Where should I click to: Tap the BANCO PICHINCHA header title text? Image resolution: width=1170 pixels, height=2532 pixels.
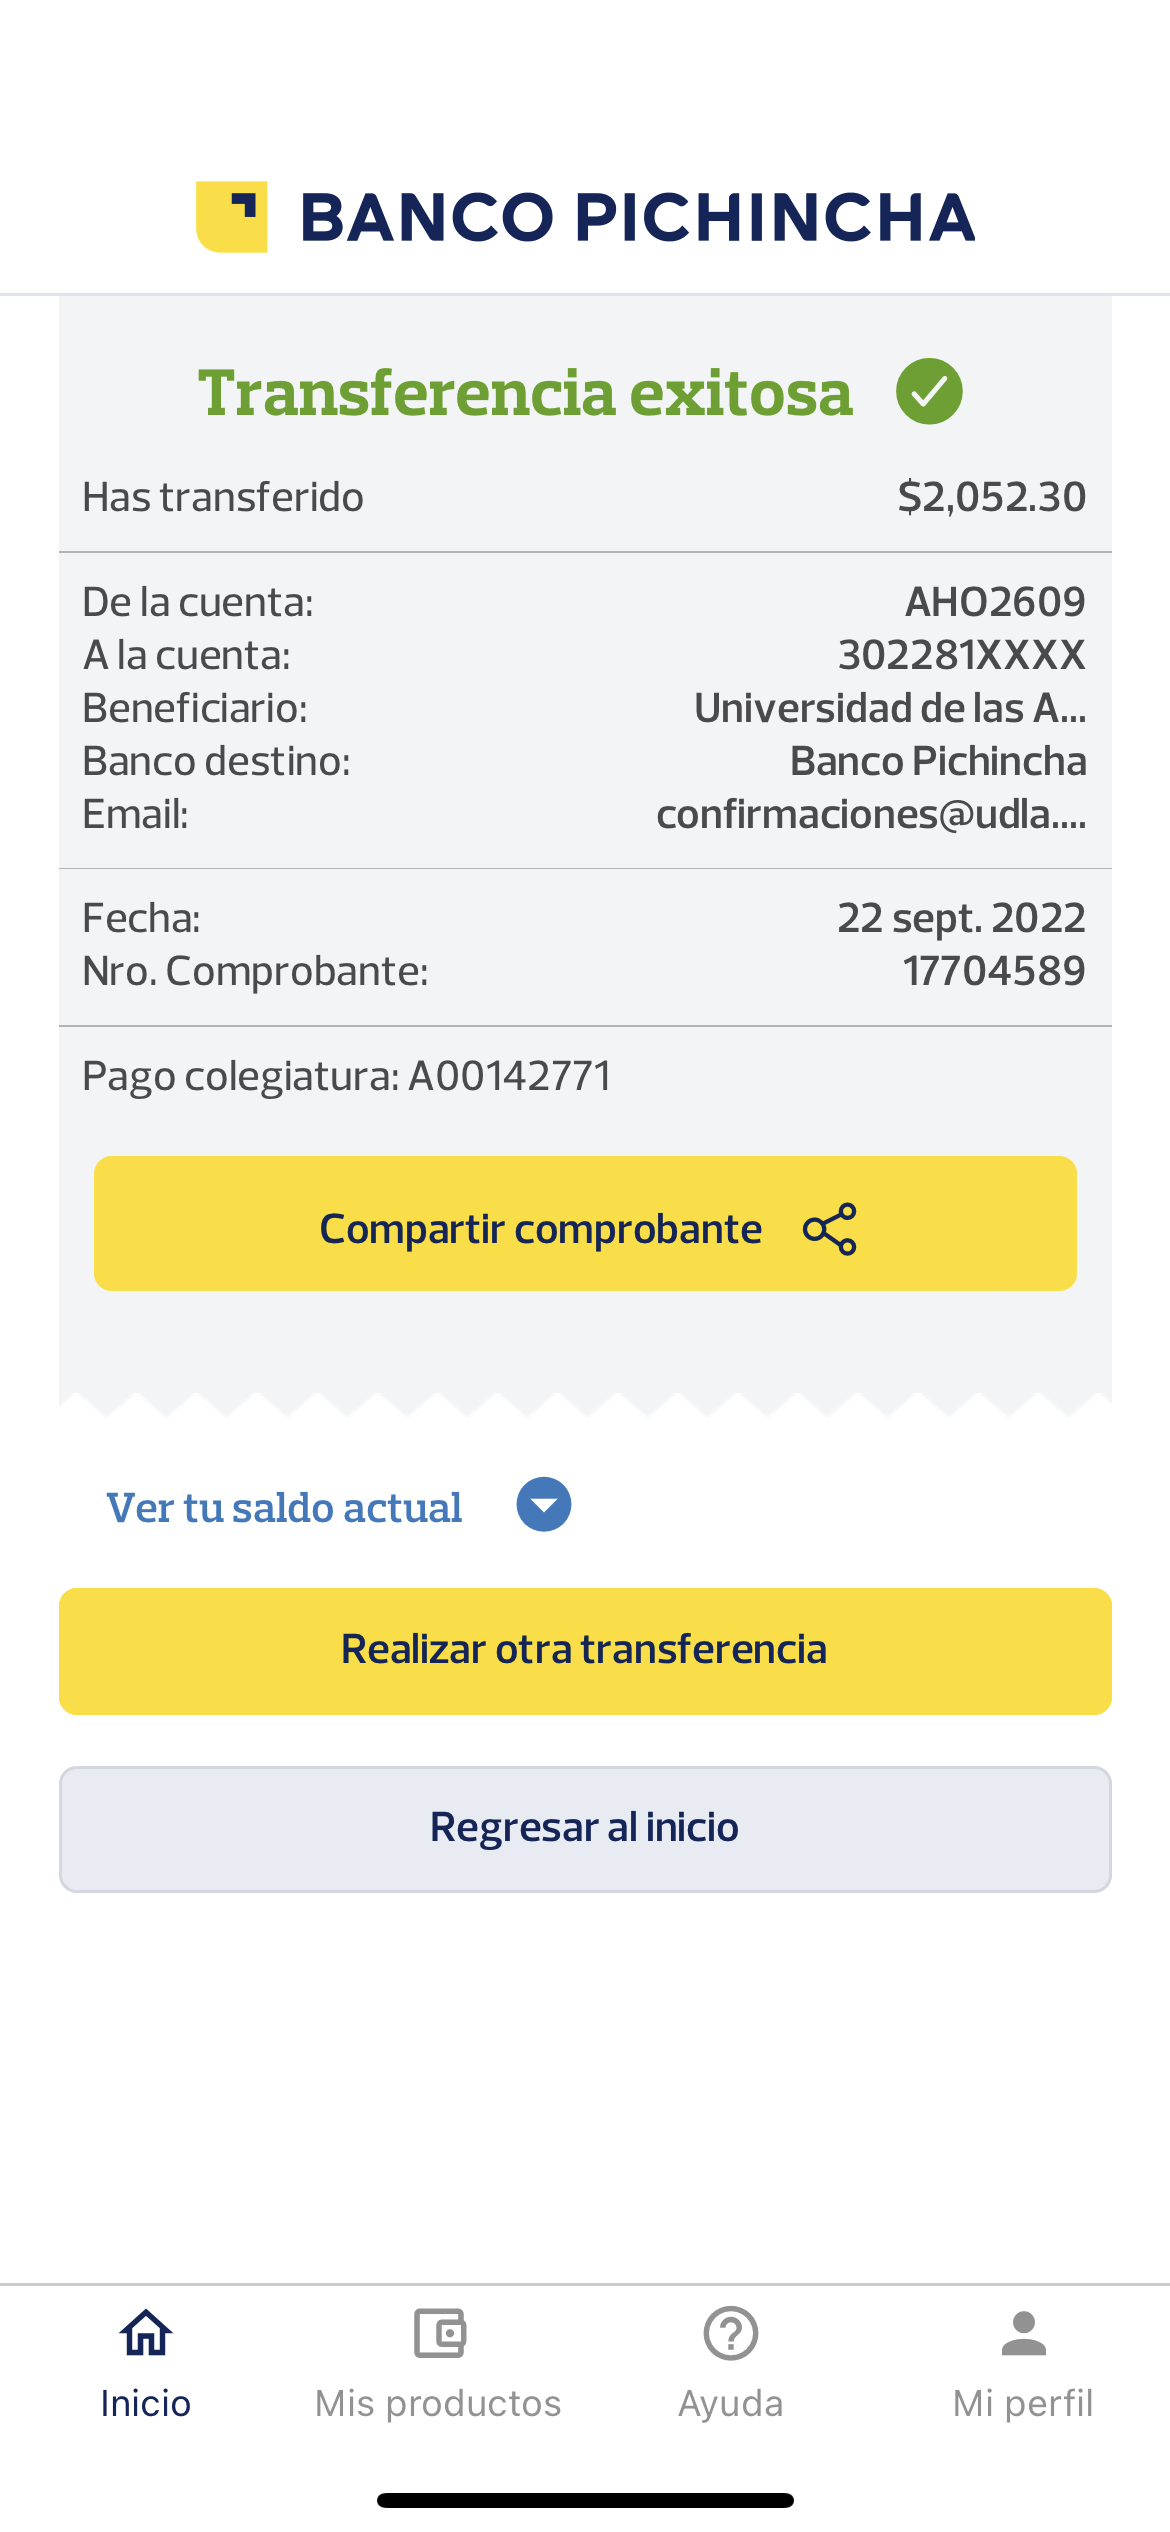click(x=637, y=218)
